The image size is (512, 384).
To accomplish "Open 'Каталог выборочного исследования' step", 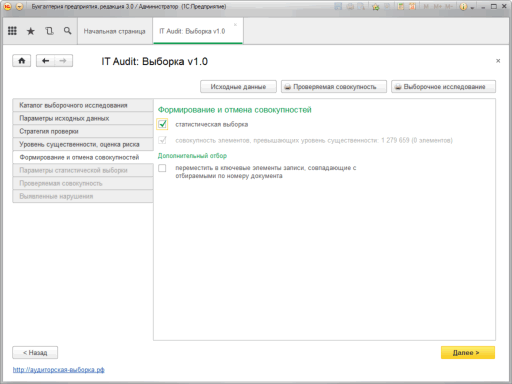I will 83,105.
